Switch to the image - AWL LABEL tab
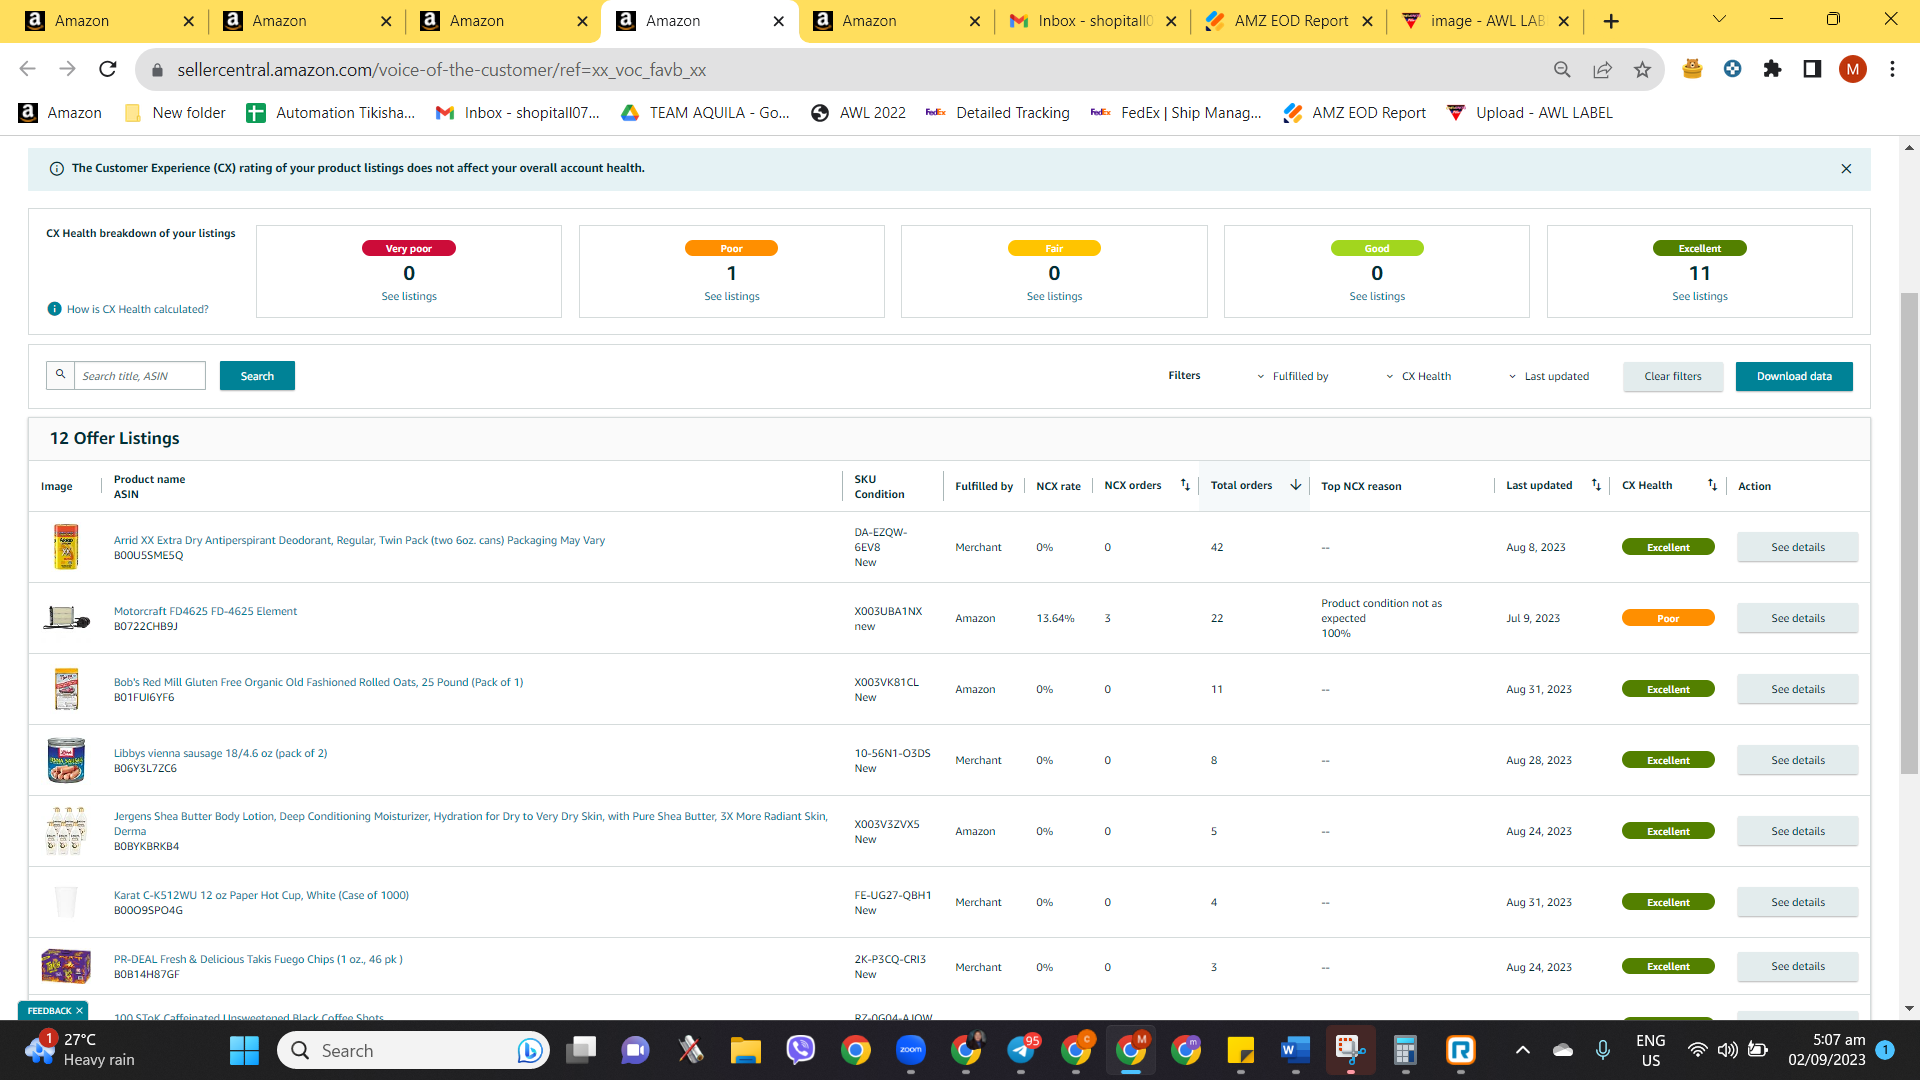Viewport: 1920px width, 1080px height. [1484, 21]
